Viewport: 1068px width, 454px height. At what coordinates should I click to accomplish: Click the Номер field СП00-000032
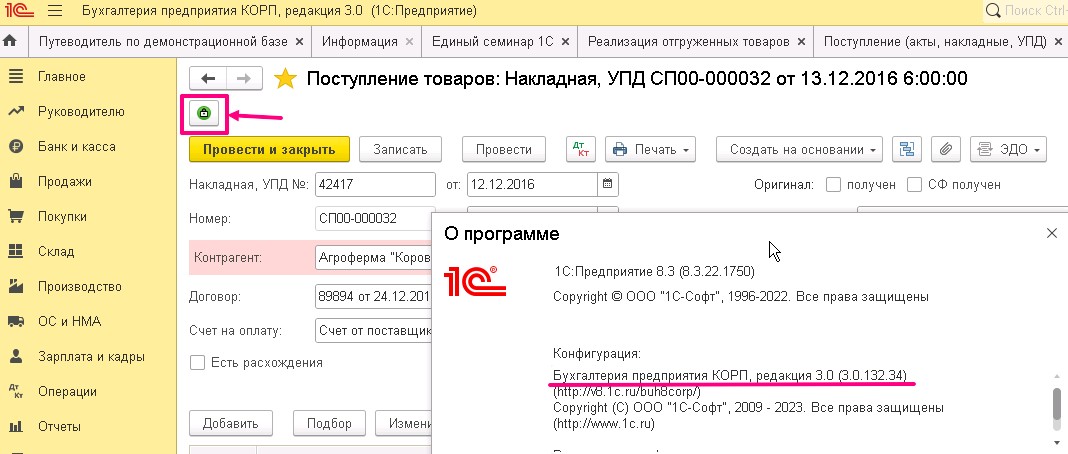pos(375,218)
